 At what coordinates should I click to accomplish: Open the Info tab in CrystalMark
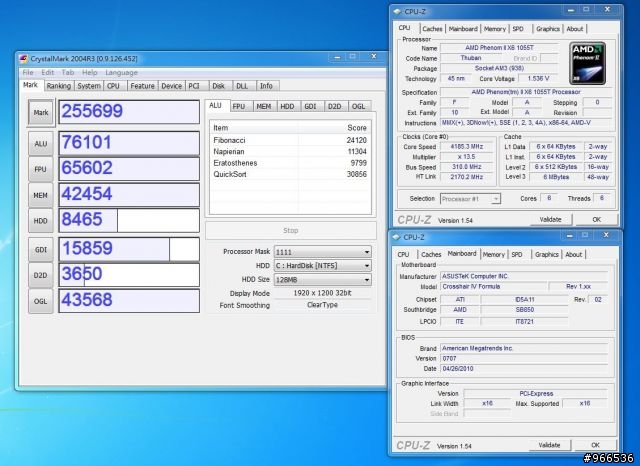(266, 86)
